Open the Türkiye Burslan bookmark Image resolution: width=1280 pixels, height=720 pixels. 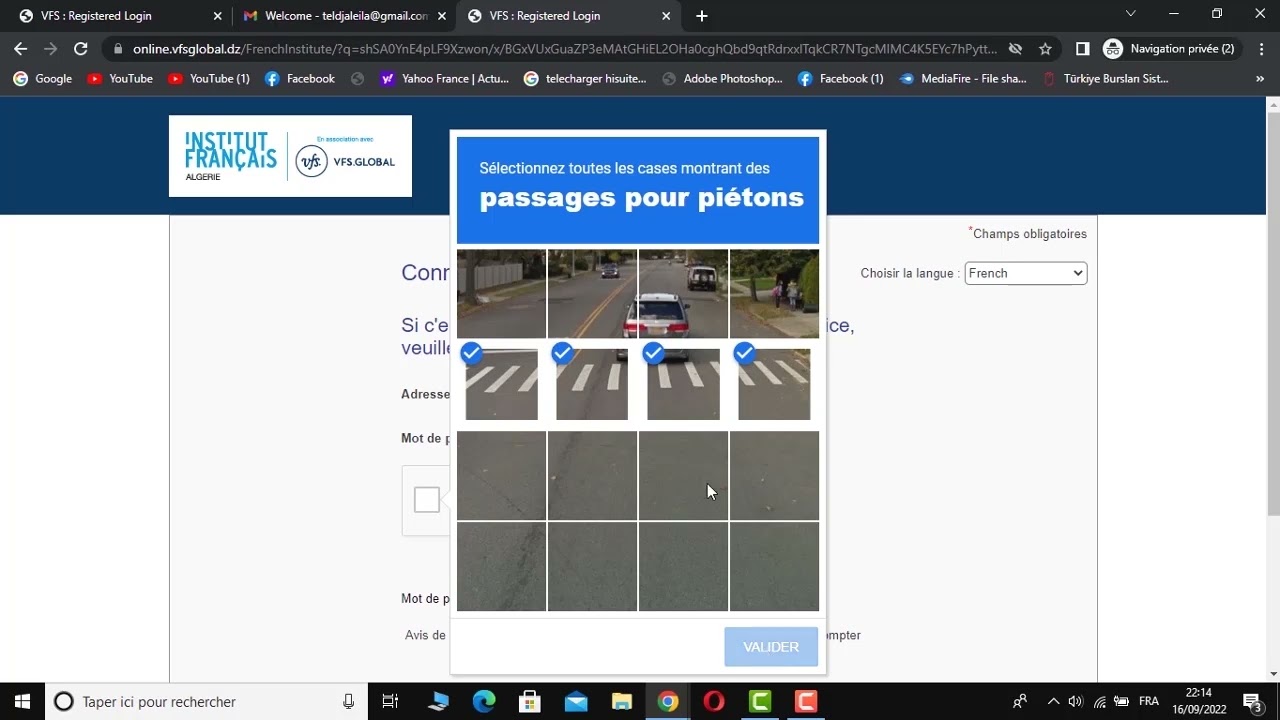pos(1105,78)
